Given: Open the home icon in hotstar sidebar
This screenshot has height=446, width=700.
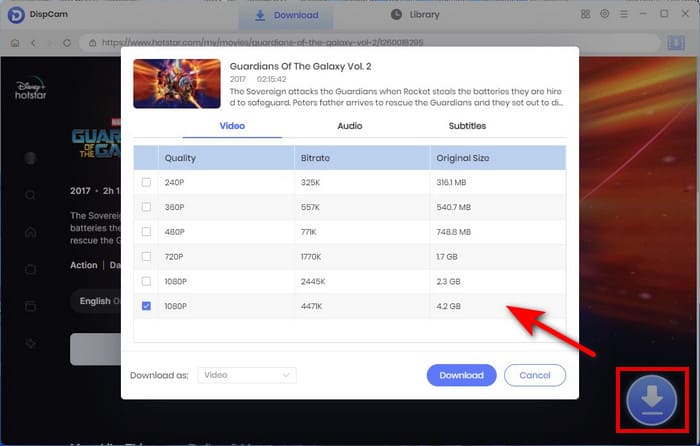Looking at the screenshot, I should (x=30, y=232).
